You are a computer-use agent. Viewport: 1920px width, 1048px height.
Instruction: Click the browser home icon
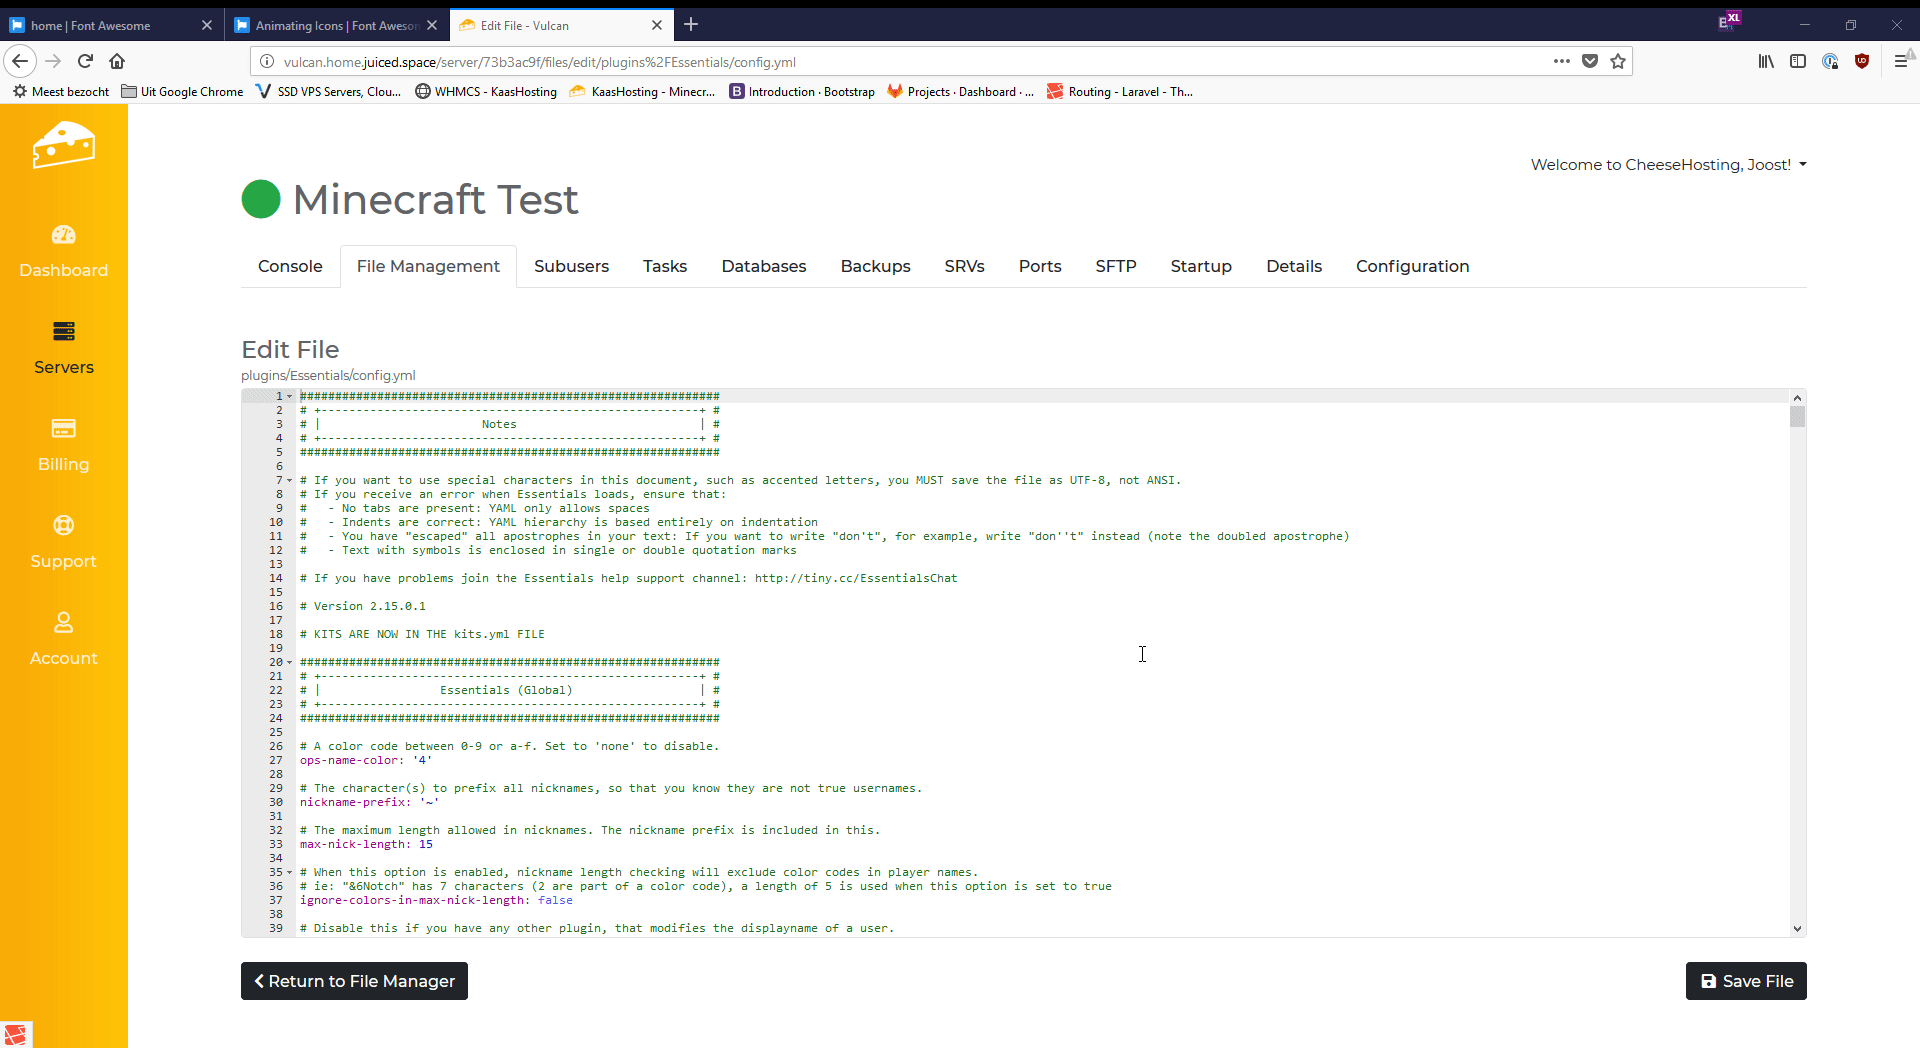(x=117, y=61)
